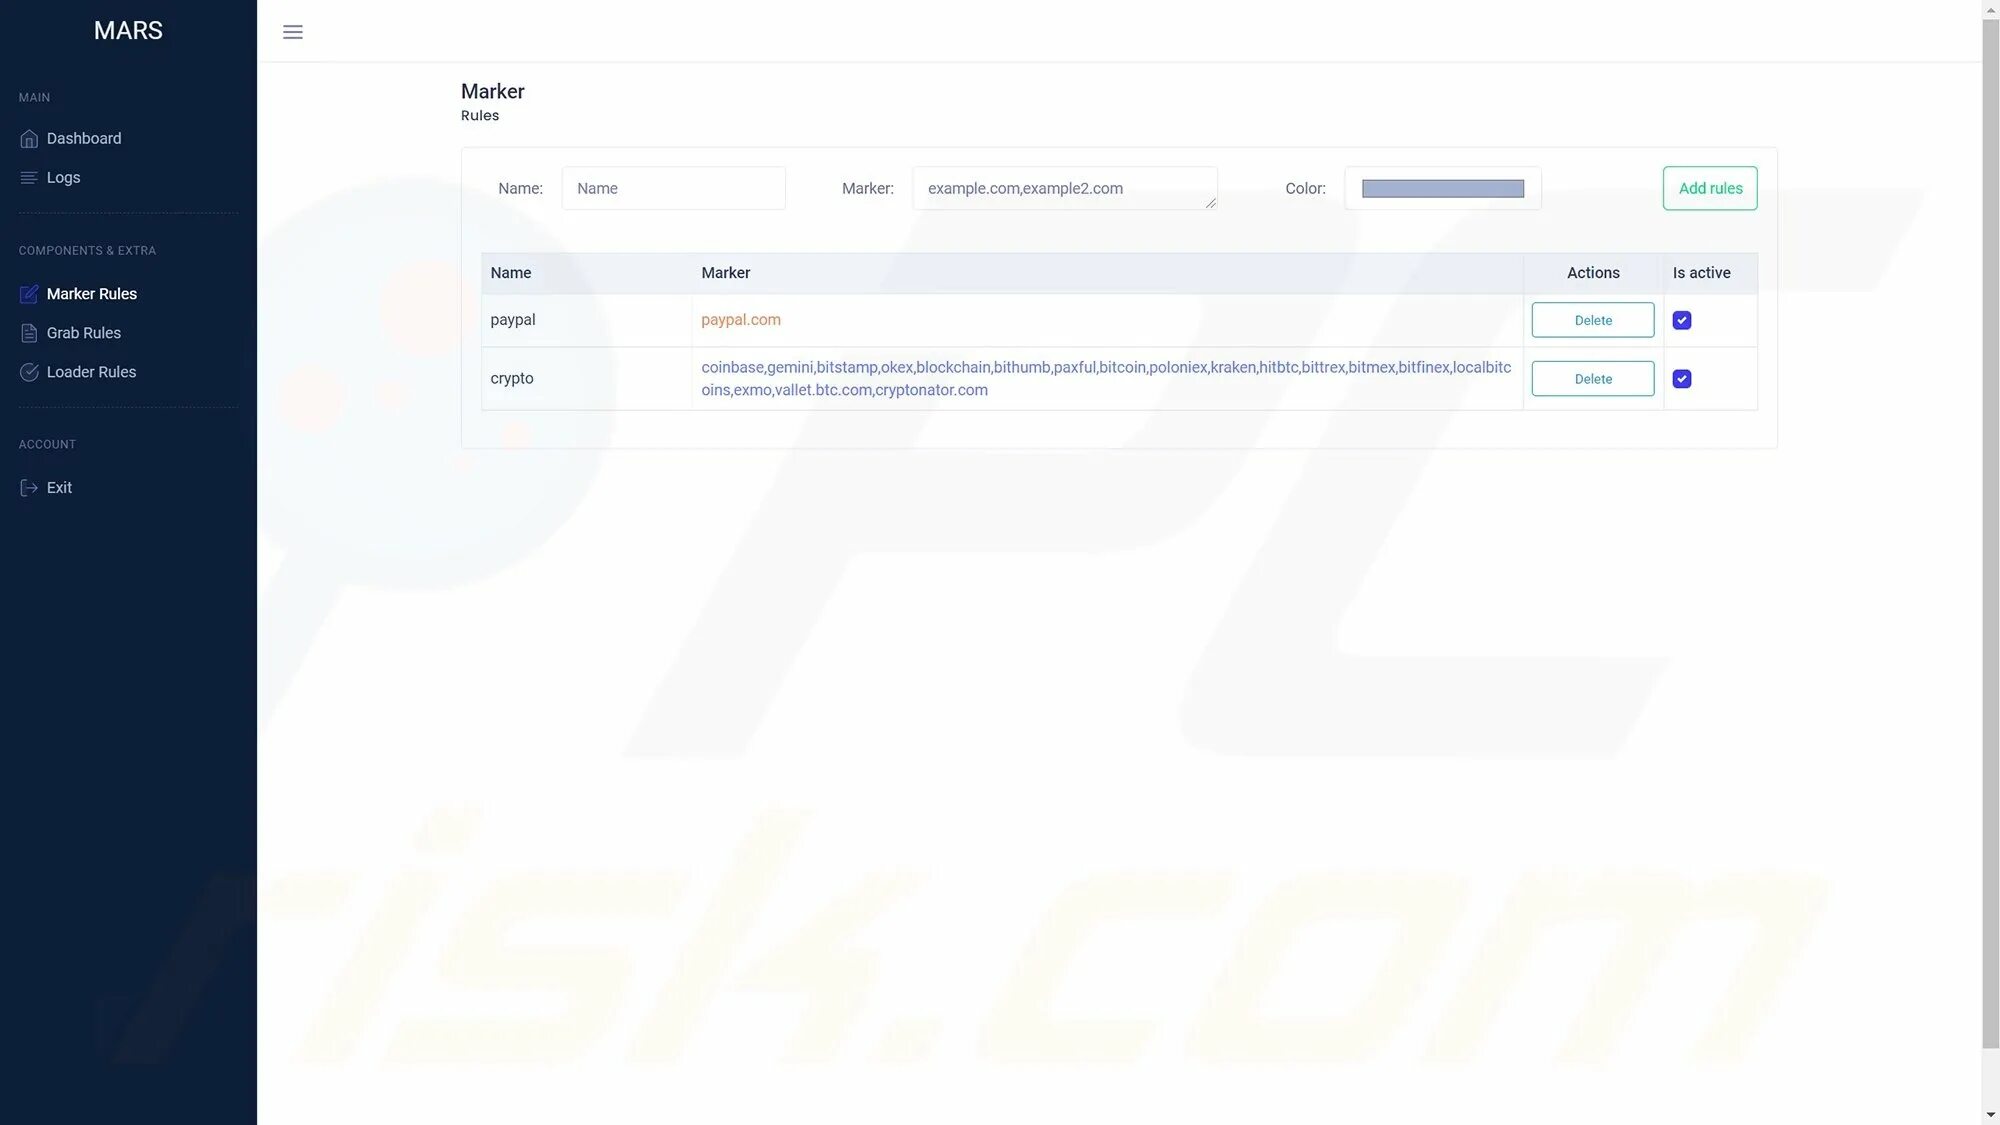Toggle active checkbox for paypal rule

(x=1681, y=319)
